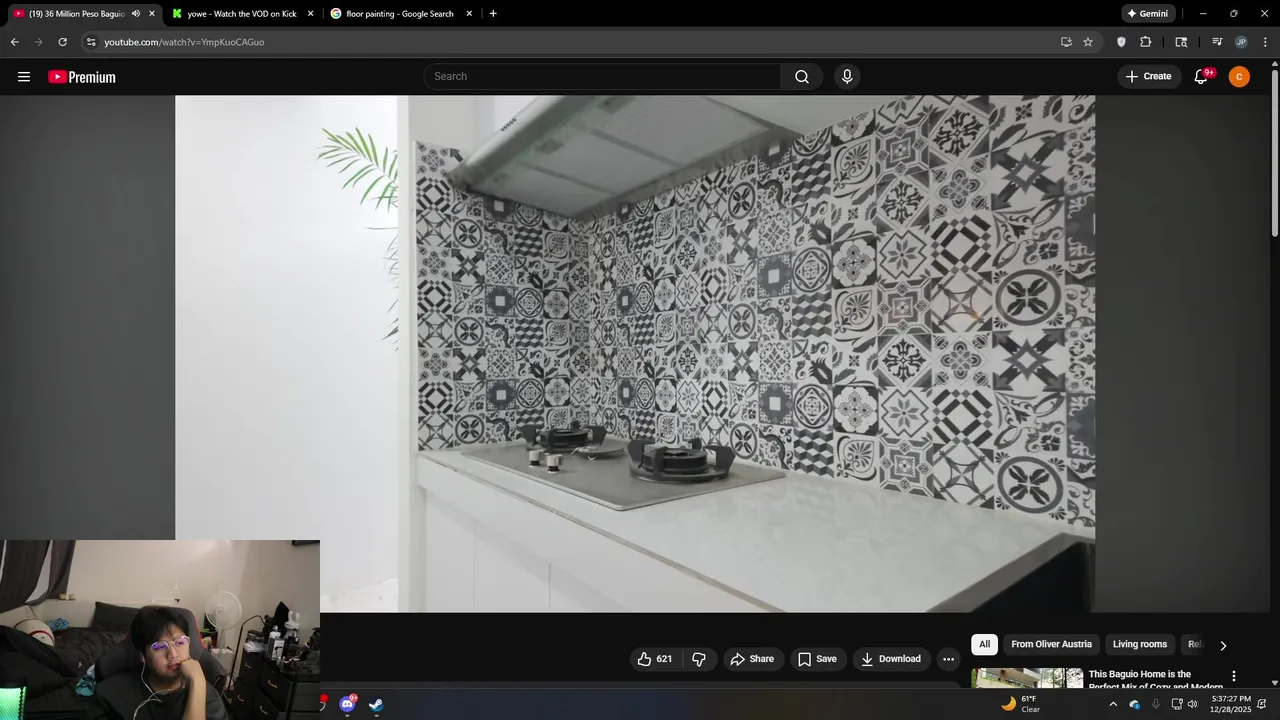
Task: Dislike the video
Action: (x=699, y=659)
